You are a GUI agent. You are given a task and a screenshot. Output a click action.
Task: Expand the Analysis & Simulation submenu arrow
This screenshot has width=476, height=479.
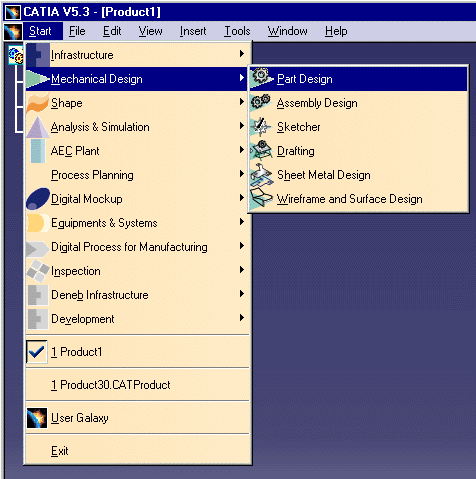pyautogui.click(x=242, y=126)
